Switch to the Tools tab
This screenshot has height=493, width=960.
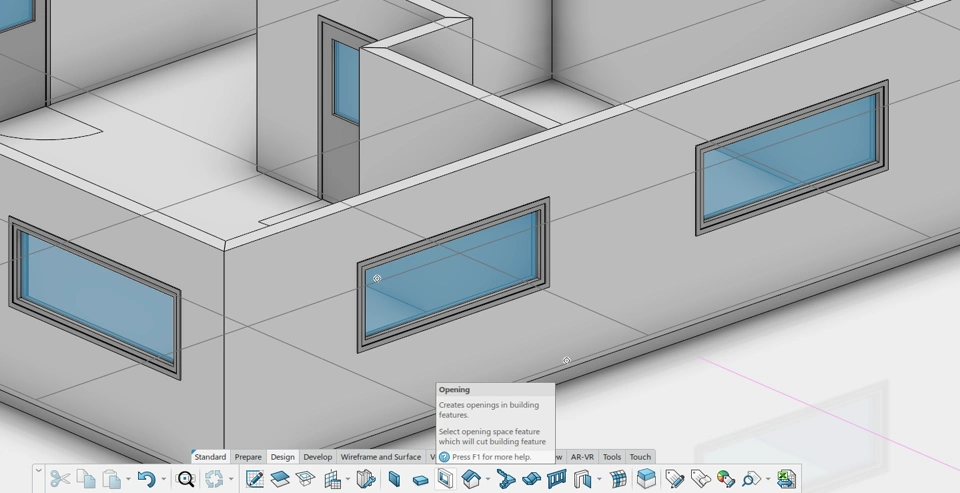612,457
